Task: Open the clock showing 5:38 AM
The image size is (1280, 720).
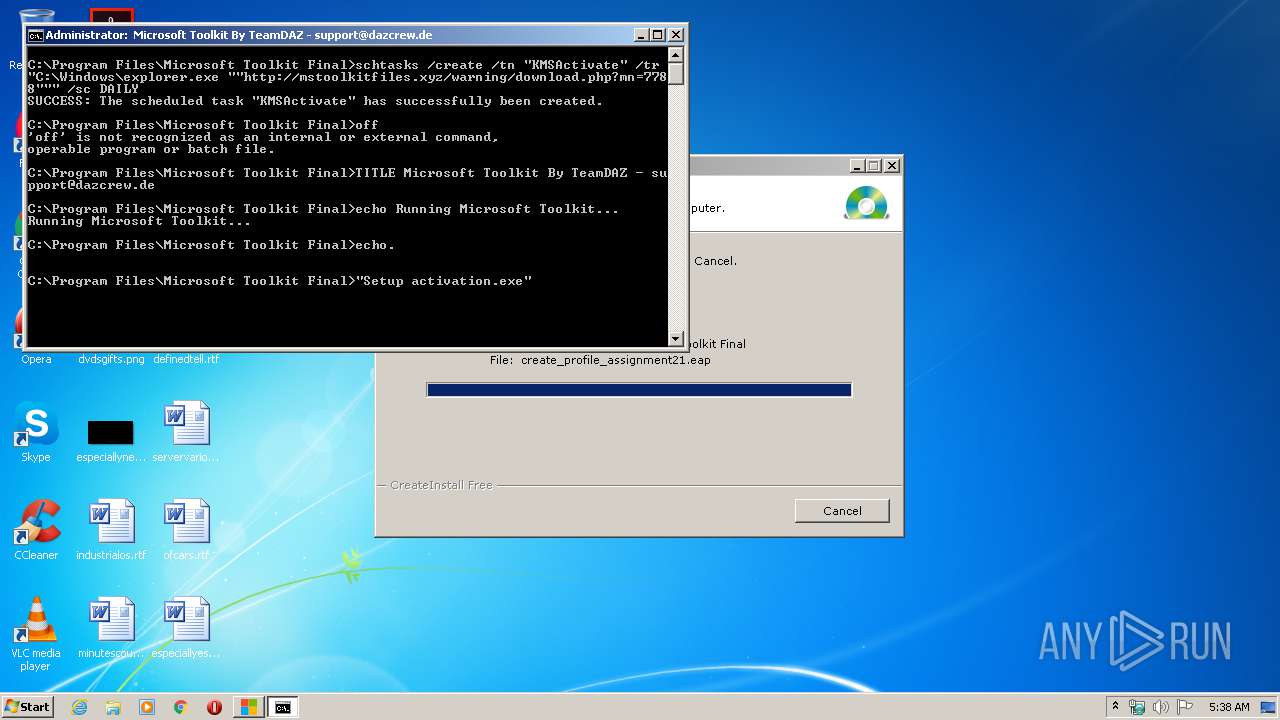Action: tap(1229, 707)
